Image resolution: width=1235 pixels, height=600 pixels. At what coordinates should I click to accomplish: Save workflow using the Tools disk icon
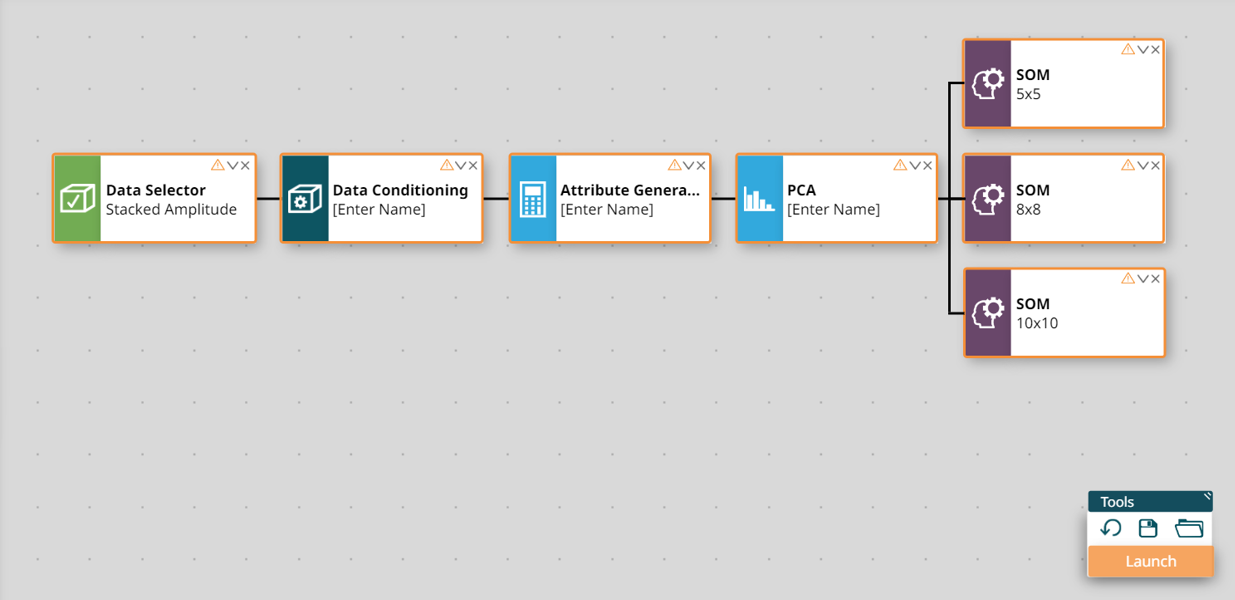coord(1148,528)
